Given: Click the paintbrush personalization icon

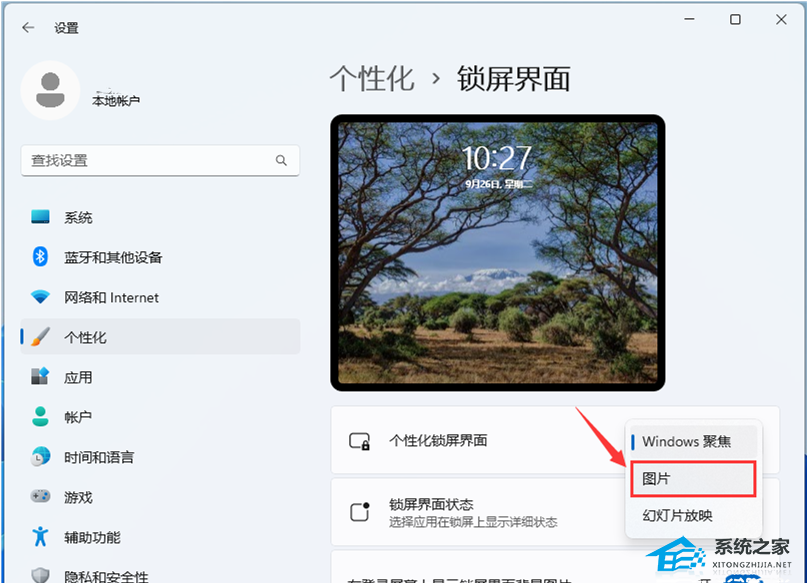Looking at the screenshot, I should point(40,337).
